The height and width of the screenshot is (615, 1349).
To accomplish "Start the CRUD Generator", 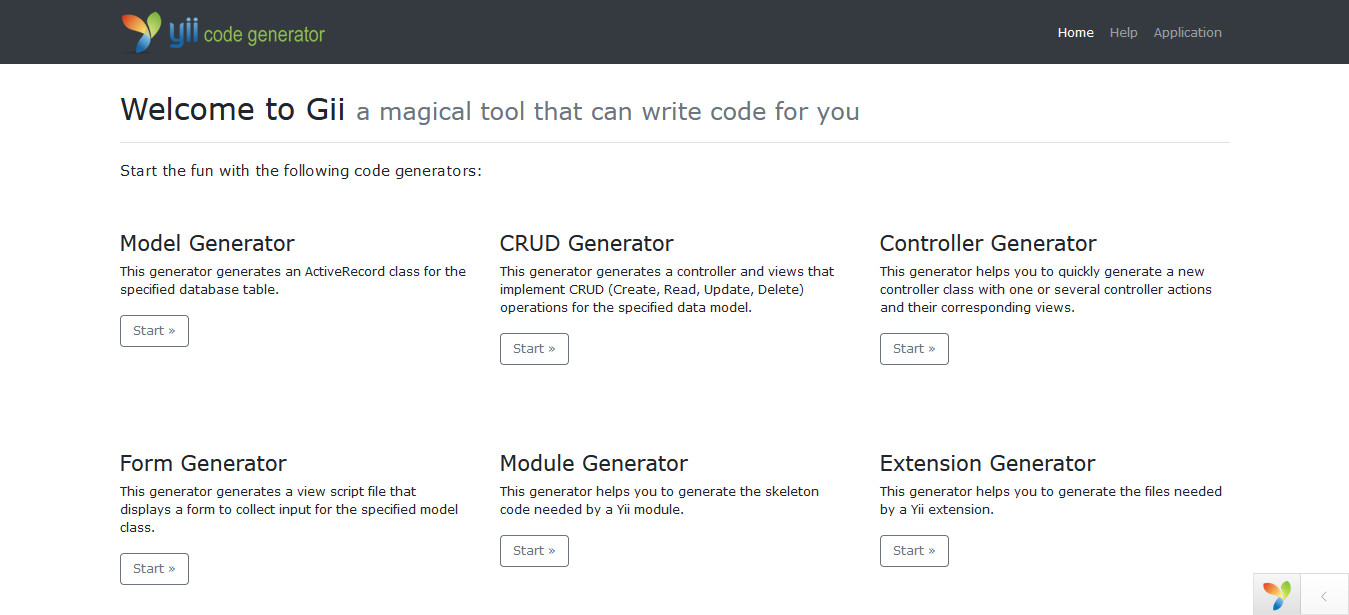I will tap(534, 349).
